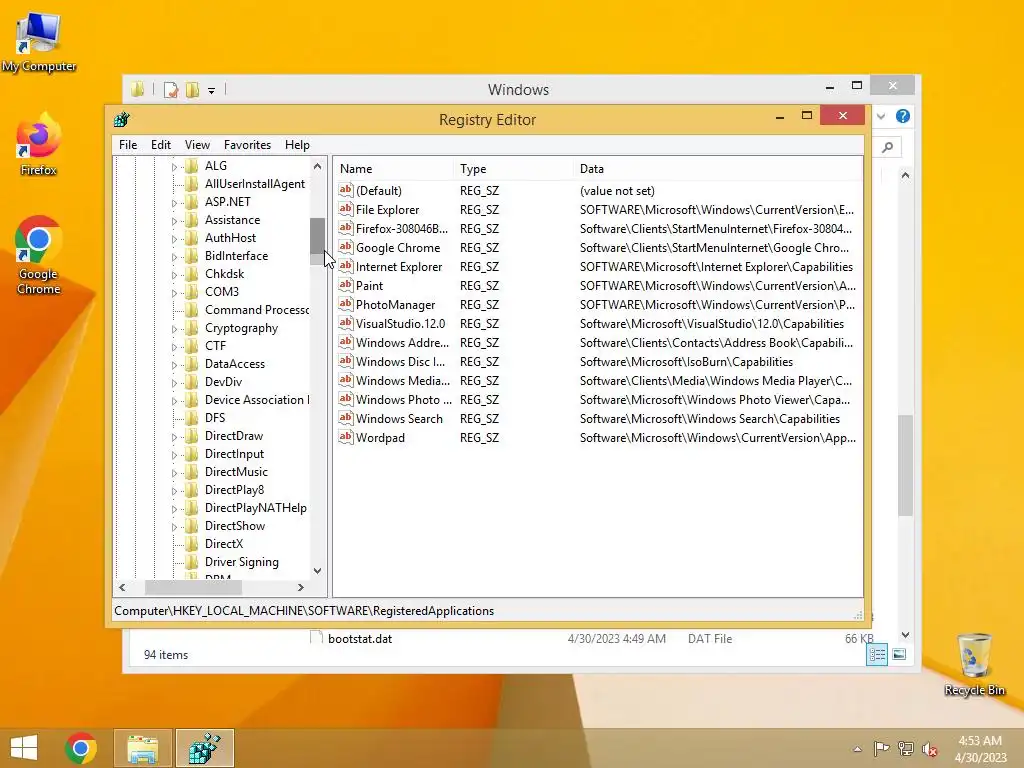Expand the Cryptography key arrow
Screen dimensions: 1024x768
coord(174,329)
